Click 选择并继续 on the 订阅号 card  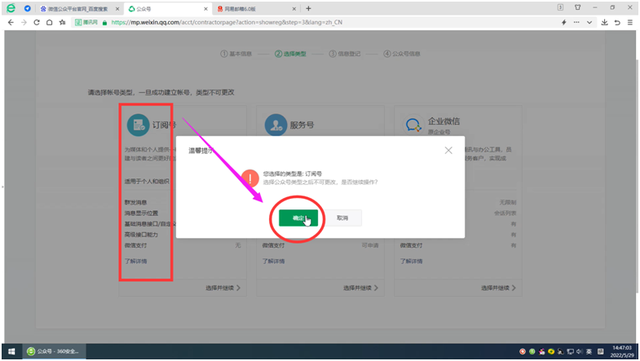[223, 288]
